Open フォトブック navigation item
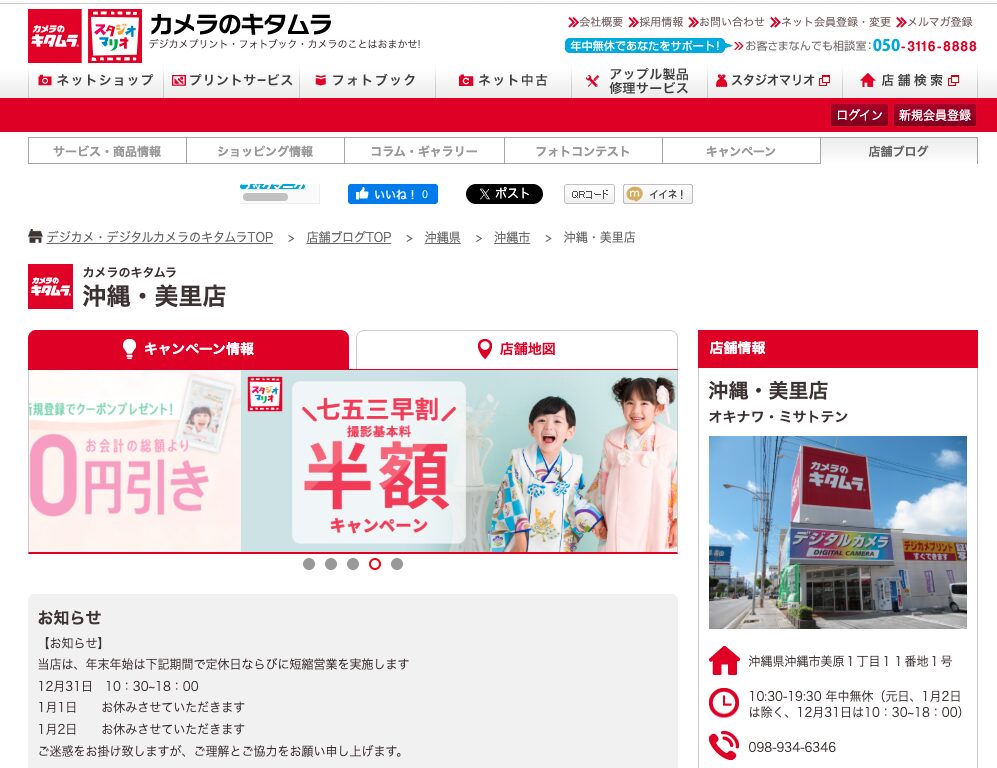Screen dimensions: 997x768 point(368,80)
